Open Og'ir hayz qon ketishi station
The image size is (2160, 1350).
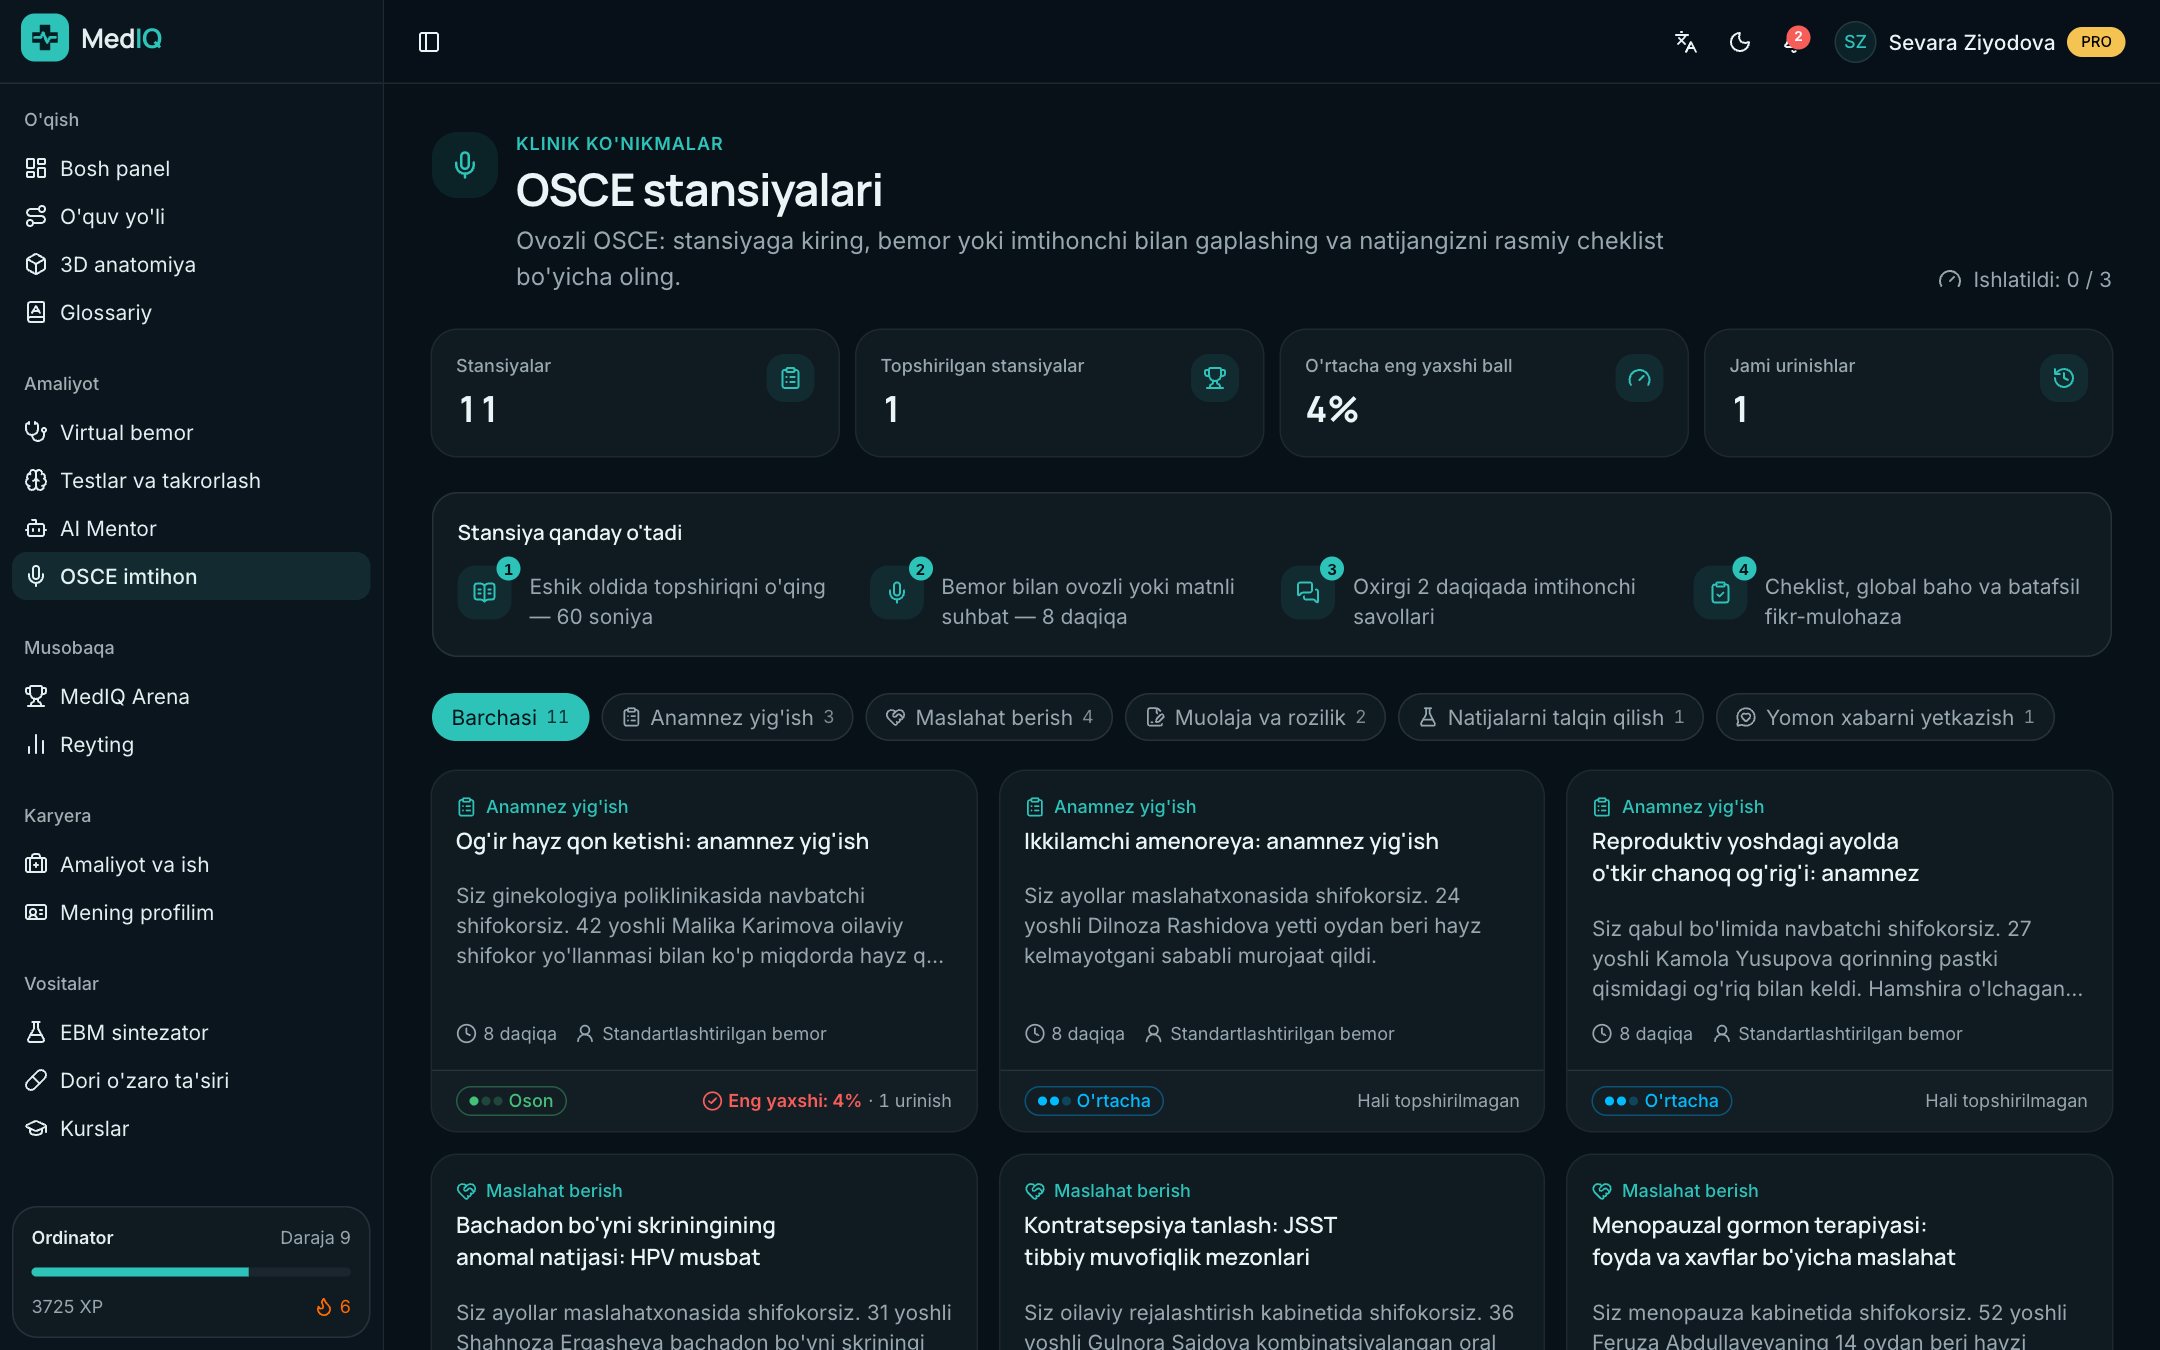pyautogui.click(x=704, y=951)
